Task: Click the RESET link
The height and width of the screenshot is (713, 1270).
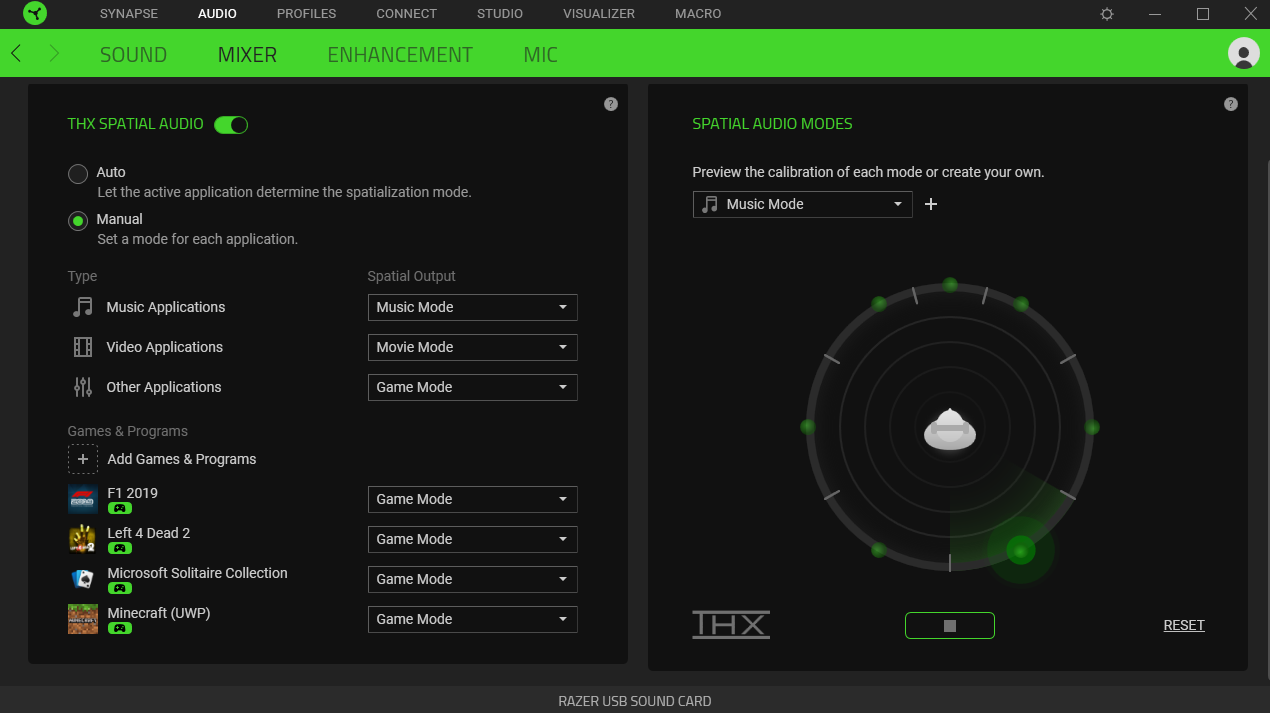Action: point(1184,625)
